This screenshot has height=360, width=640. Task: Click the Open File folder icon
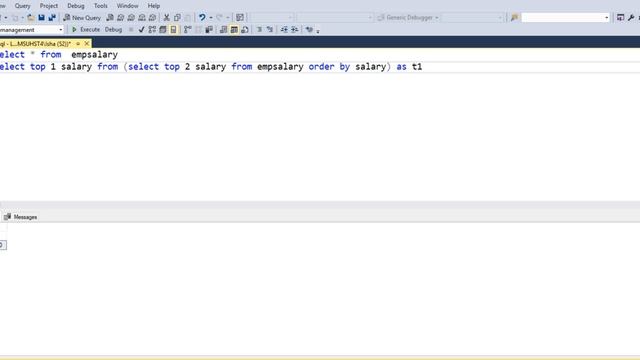tap(31, 18)
